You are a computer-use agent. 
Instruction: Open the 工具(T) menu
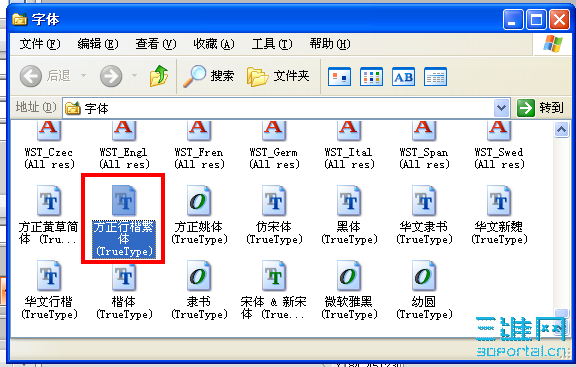[x=272, y=44]
